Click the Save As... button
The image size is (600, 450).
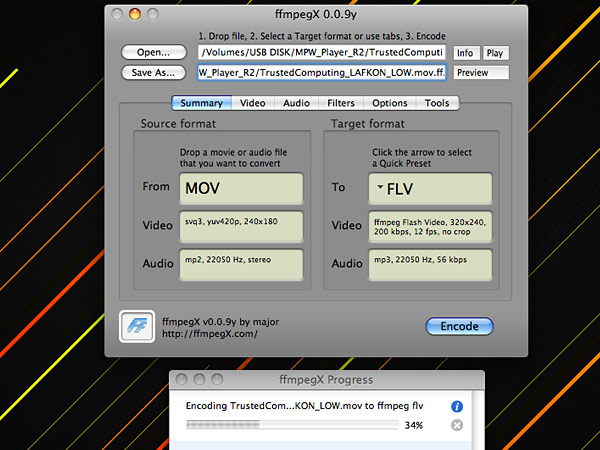[154, 72]
